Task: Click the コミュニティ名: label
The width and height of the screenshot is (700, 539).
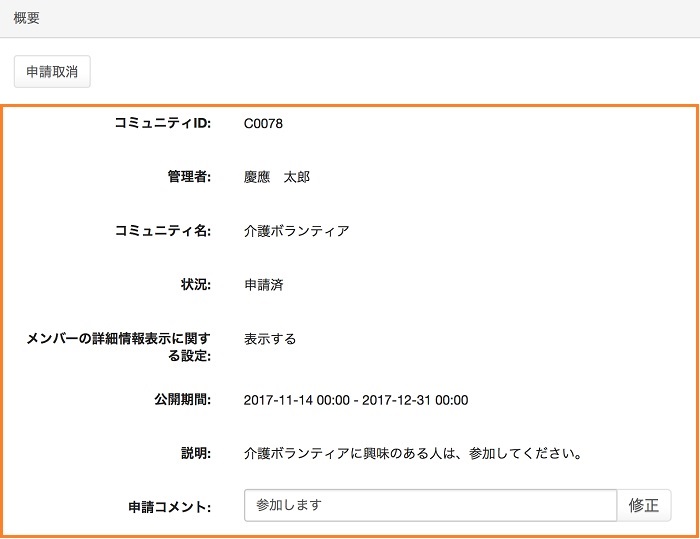Action: (x=162, y=231)
